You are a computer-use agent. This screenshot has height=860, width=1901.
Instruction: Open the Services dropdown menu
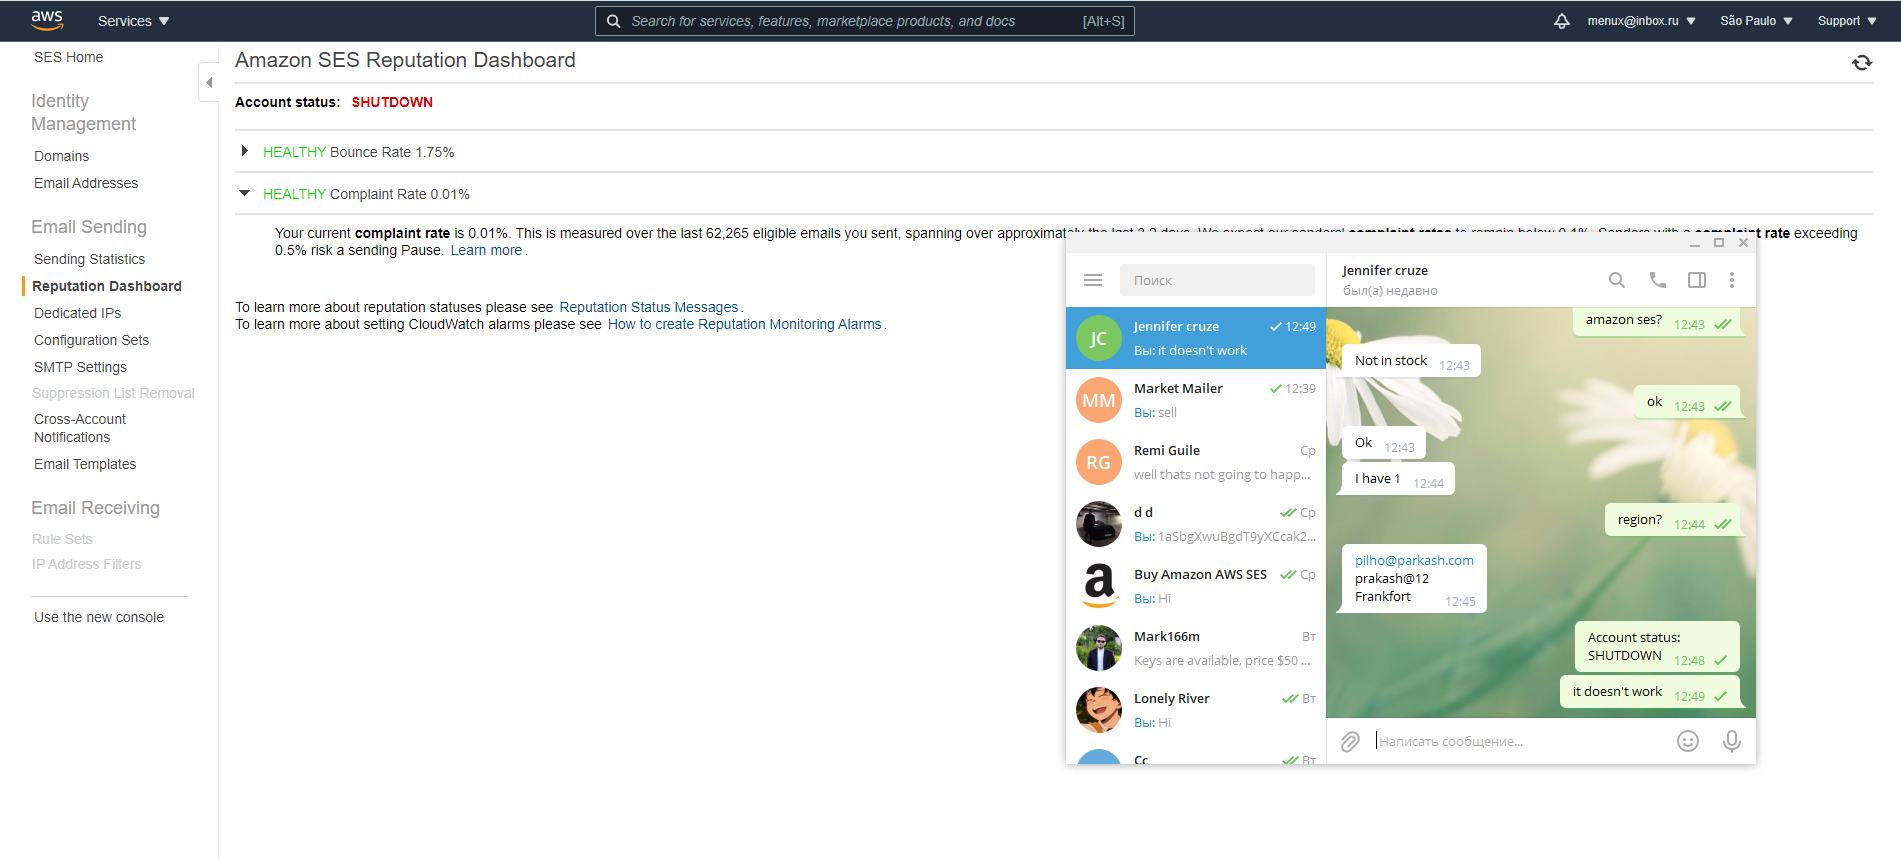133,21
